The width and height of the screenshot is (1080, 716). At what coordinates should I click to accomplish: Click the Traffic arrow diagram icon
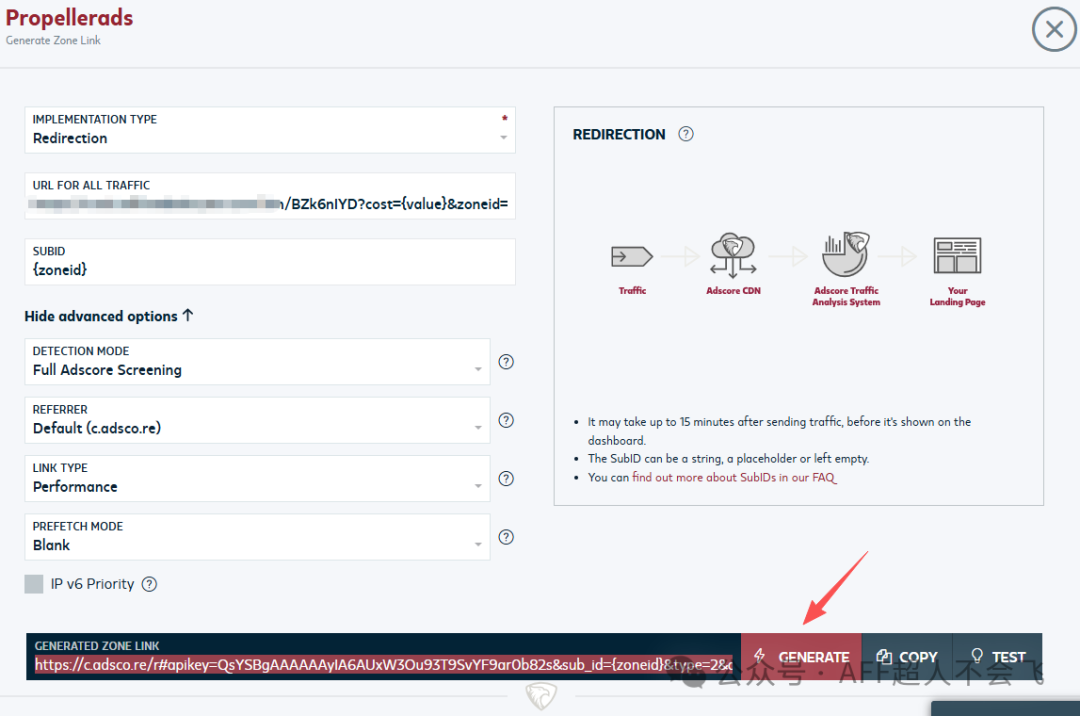[632, 257]
